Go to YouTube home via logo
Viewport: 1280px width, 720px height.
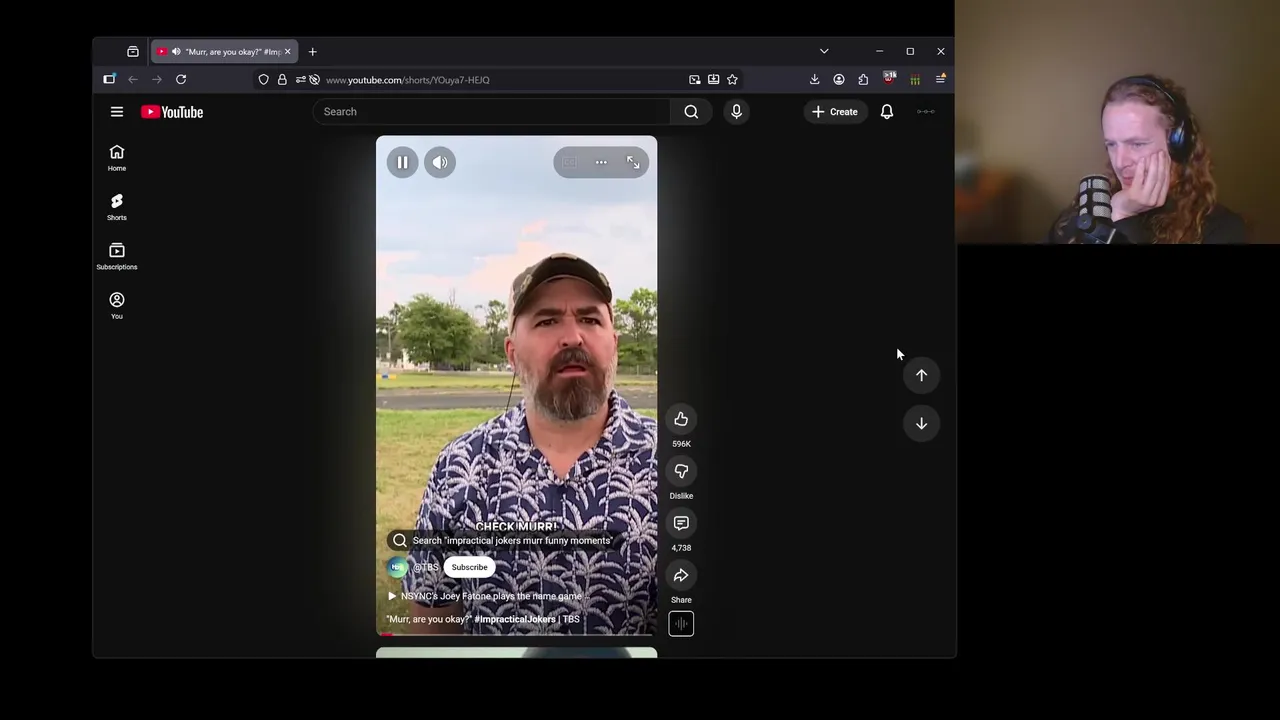coord(172,112)
